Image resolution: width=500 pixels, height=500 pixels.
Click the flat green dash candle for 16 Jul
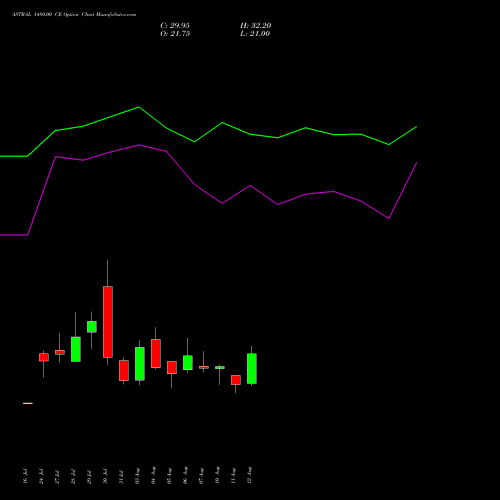coord(28,403)
